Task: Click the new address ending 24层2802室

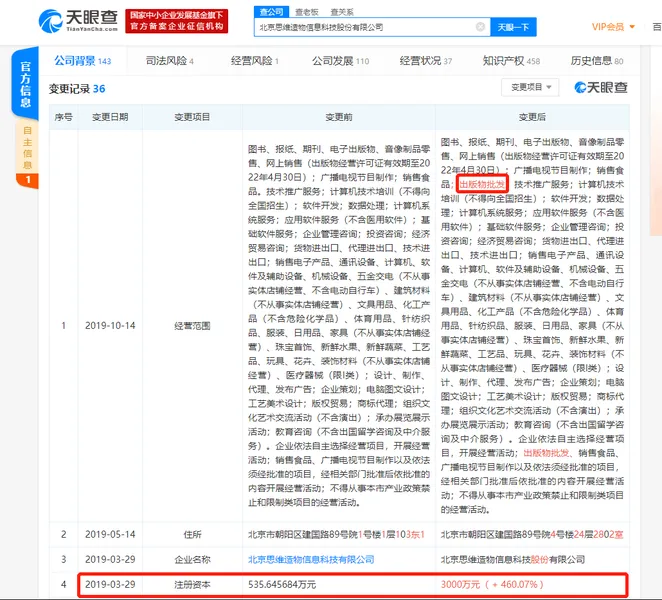Action: point(532,535)
